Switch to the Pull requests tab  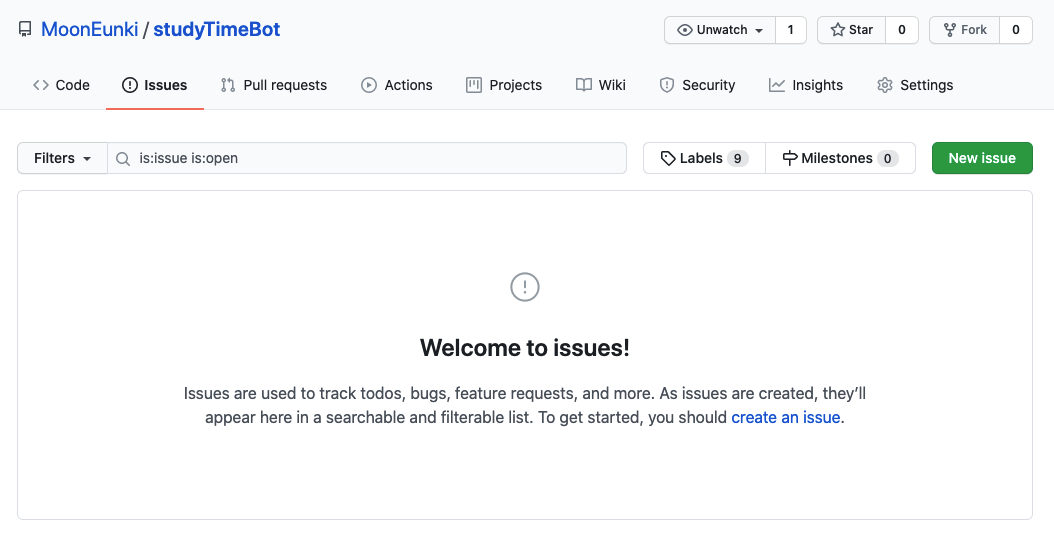(x=274, y=85)
